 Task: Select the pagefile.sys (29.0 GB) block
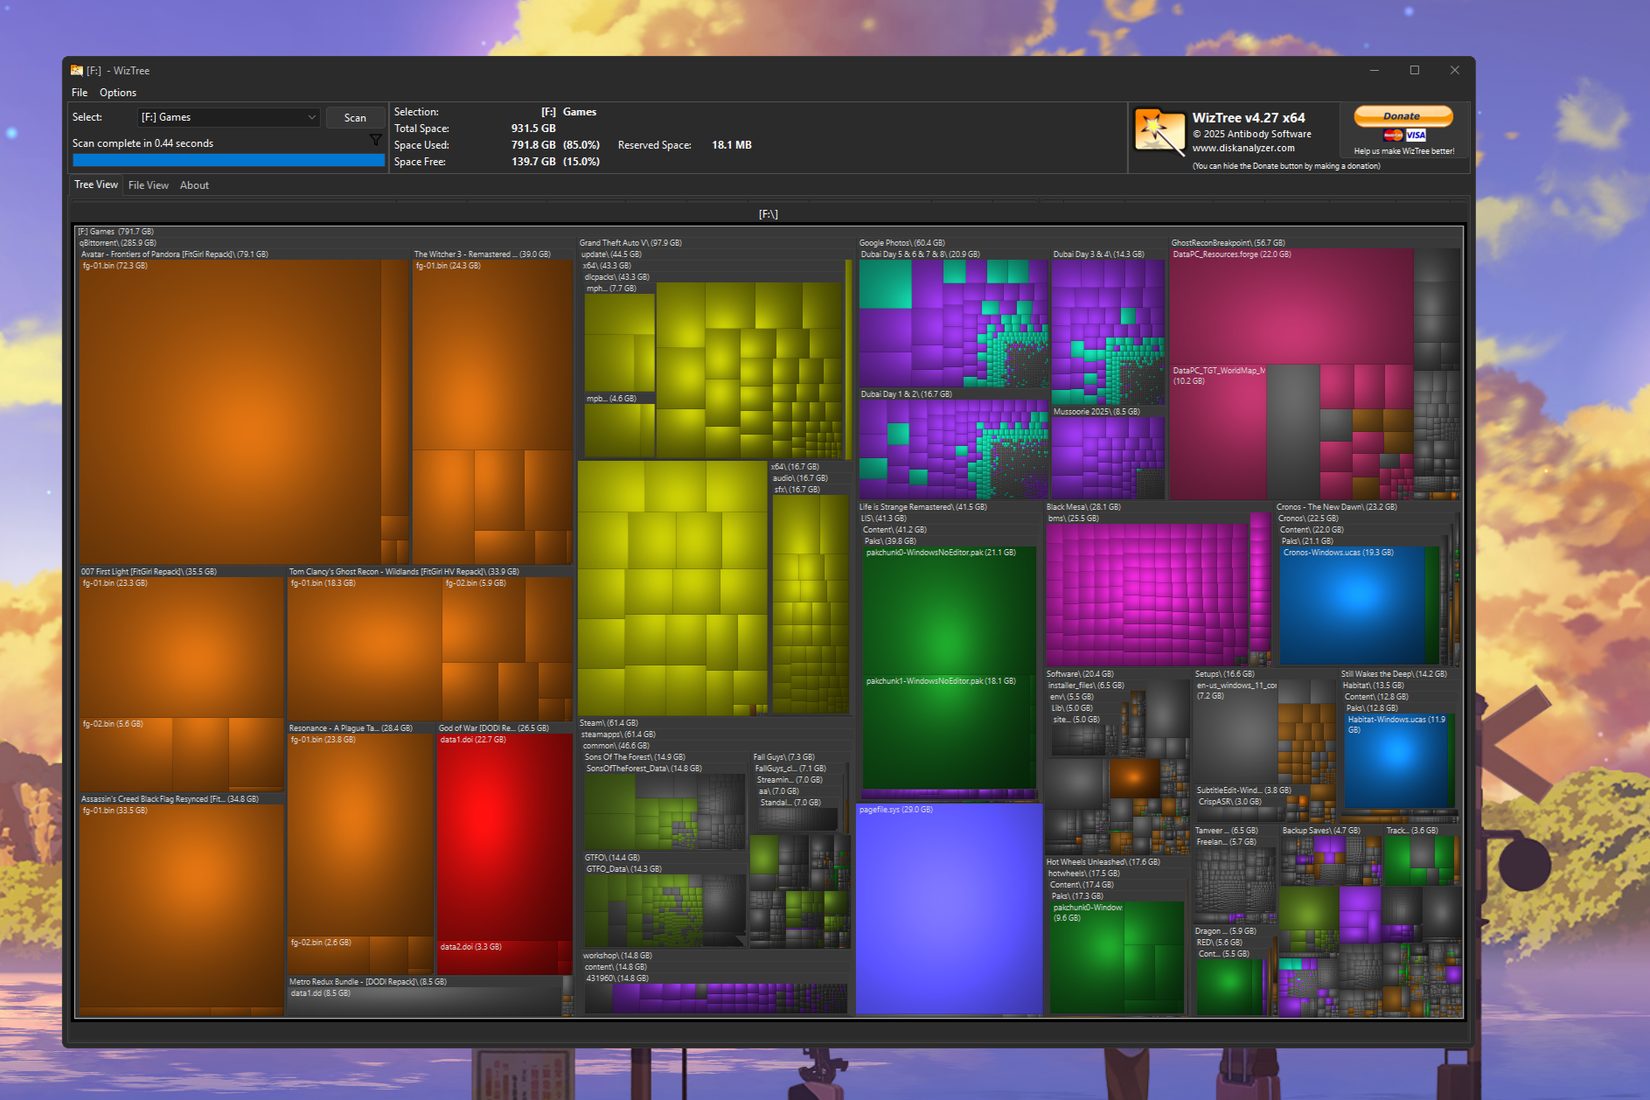point(948,910)
